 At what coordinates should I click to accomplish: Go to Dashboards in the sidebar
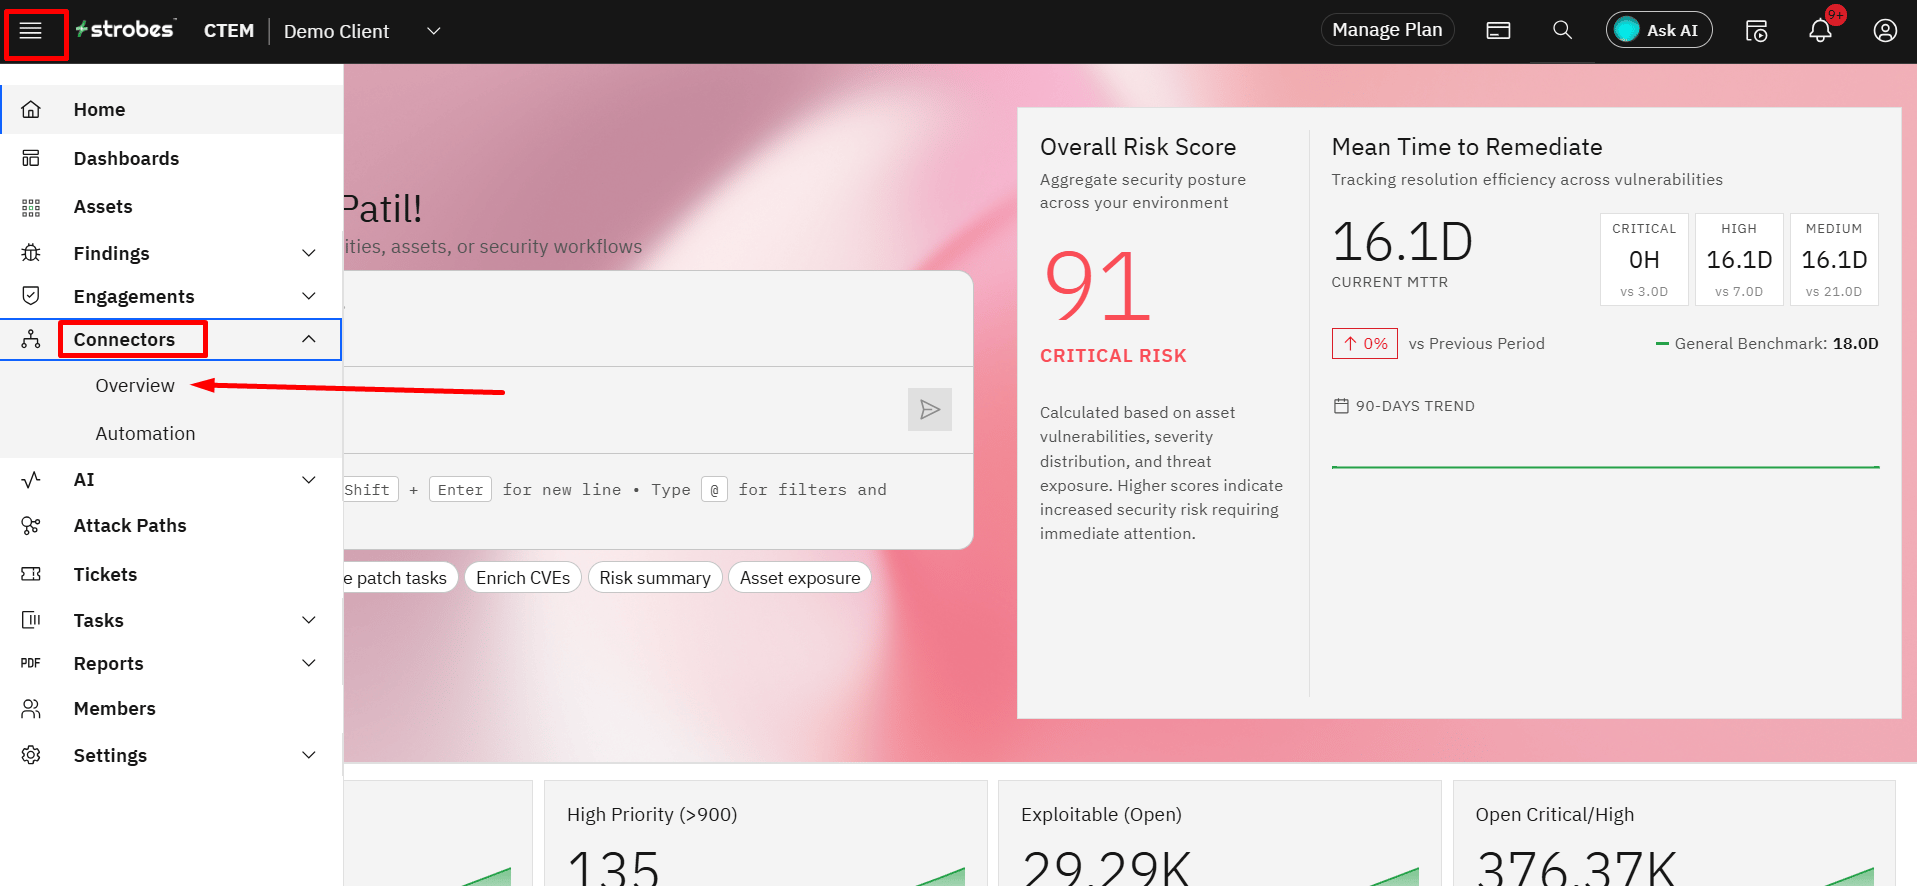coord(126,158)
